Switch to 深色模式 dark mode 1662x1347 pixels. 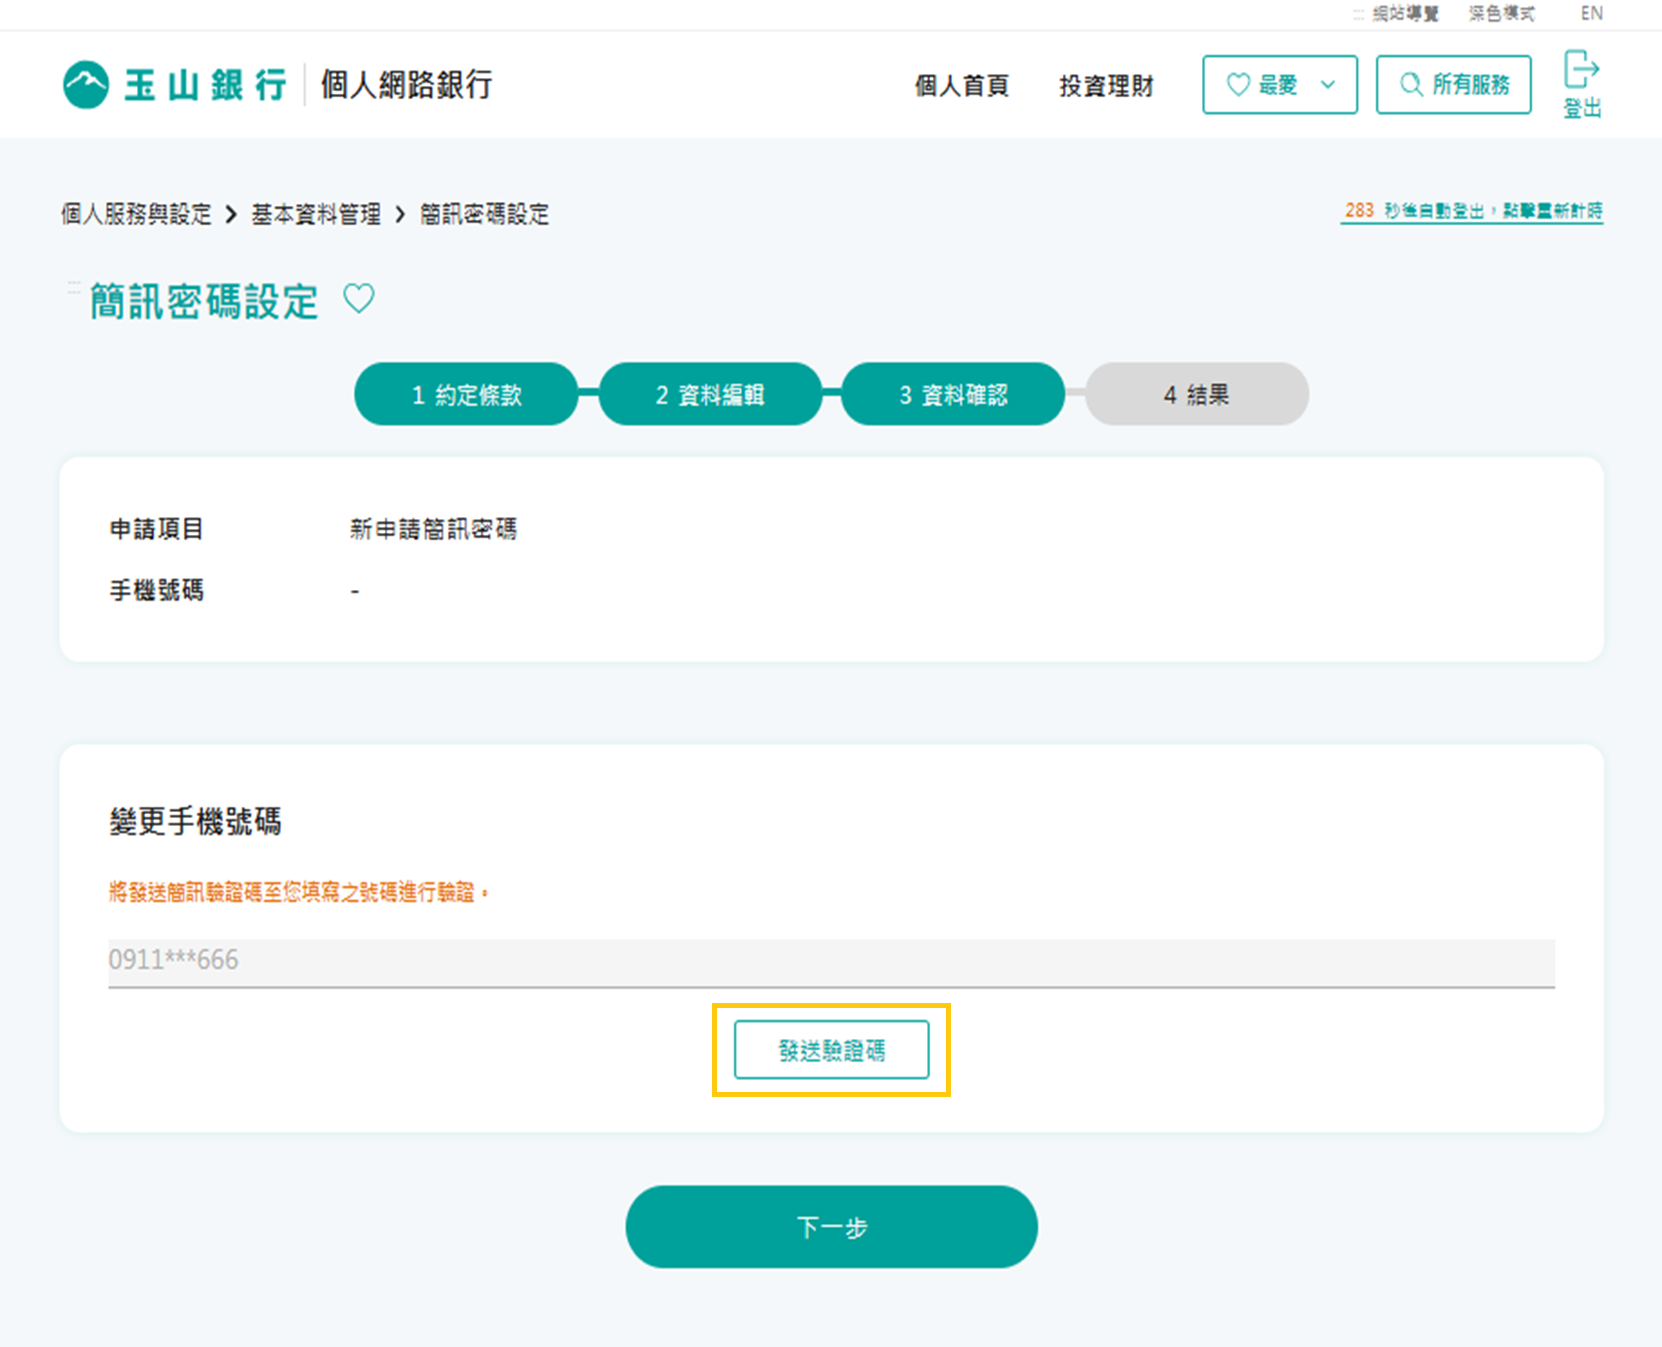click(1501, 13)
